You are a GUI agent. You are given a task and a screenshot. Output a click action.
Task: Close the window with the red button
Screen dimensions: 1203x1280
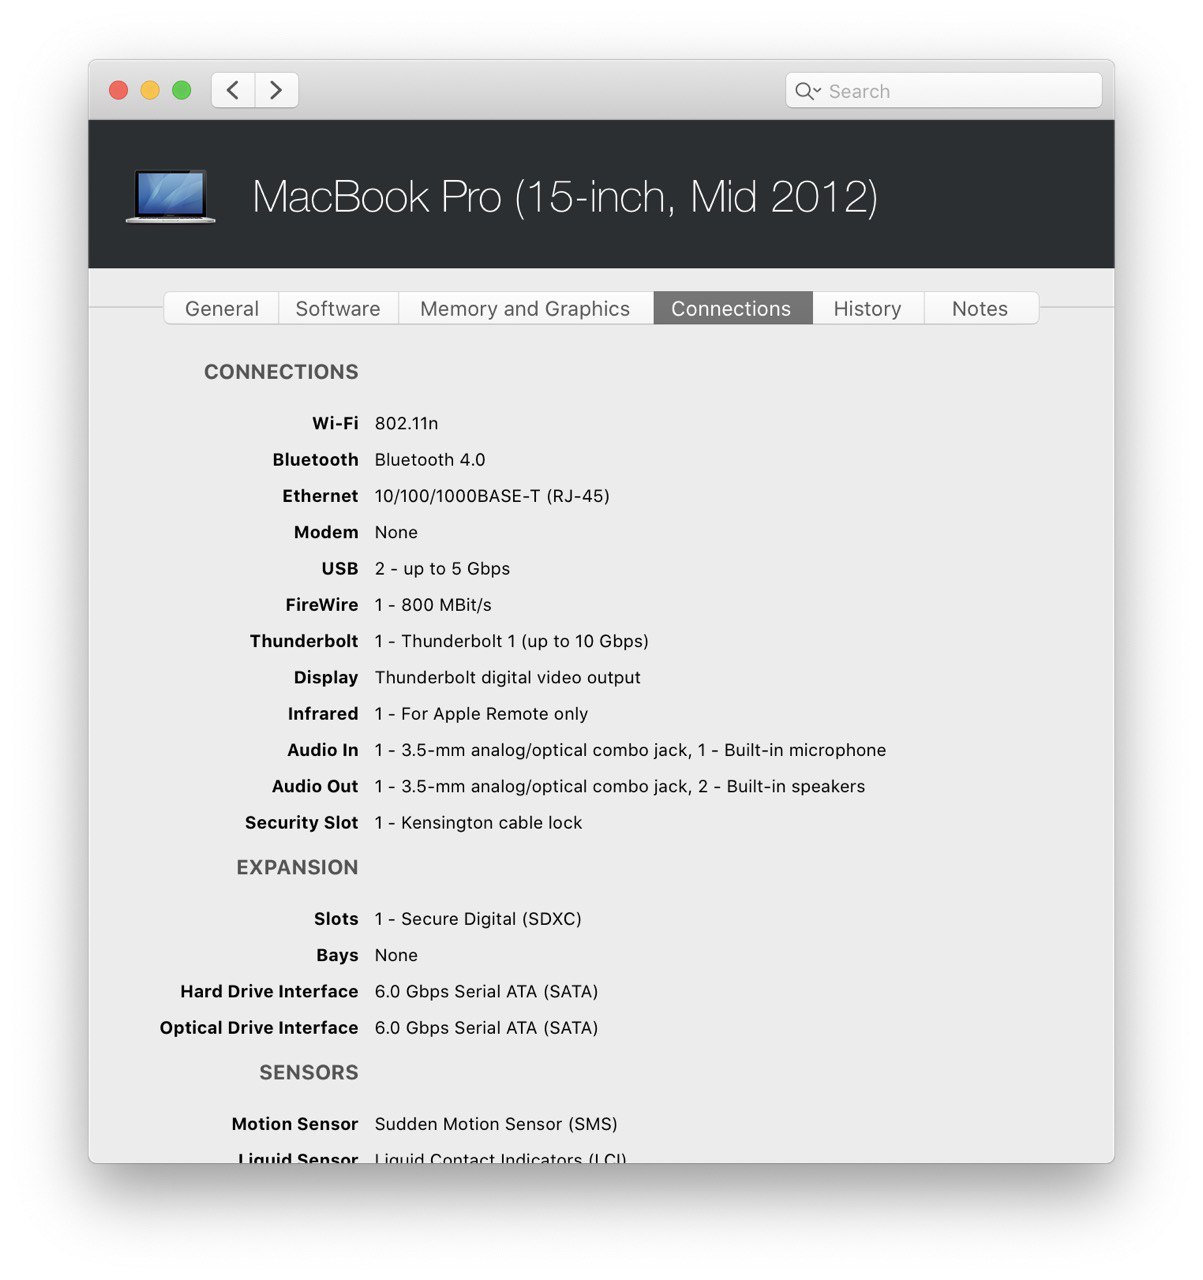point(118,90)
